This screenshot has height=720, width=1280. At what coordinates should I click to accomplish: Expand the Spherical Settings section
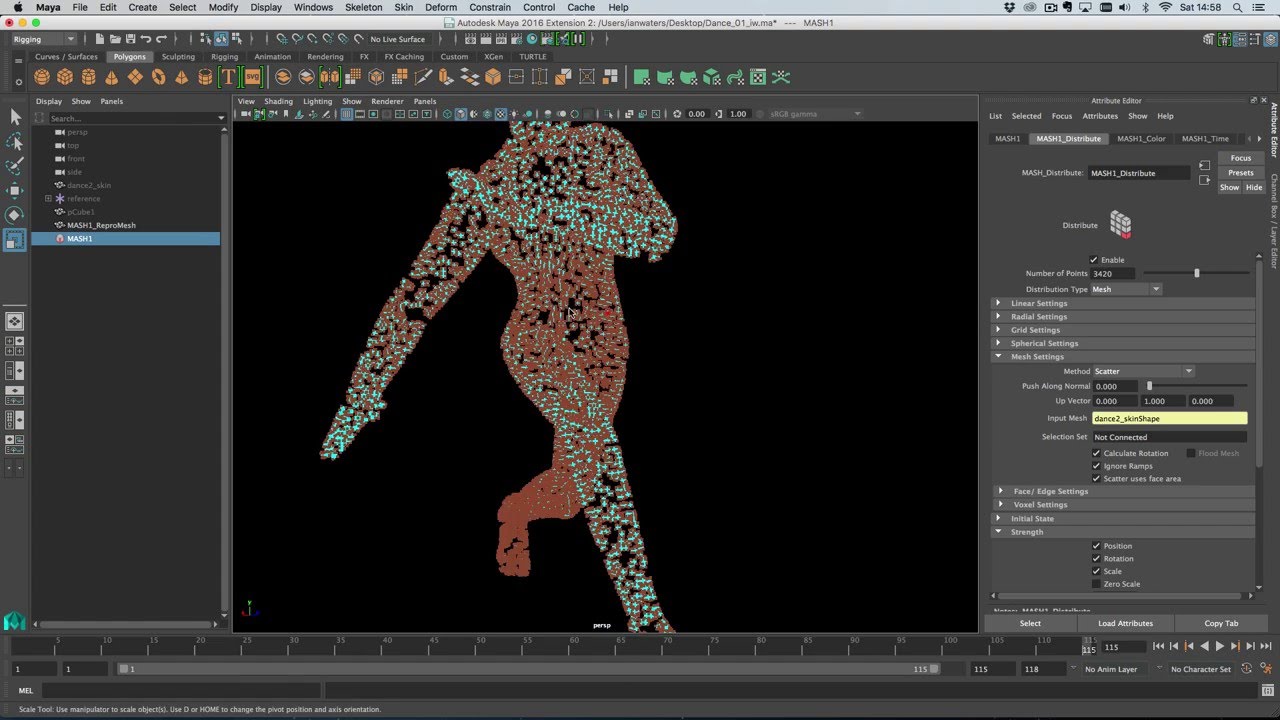point(1124,343)
